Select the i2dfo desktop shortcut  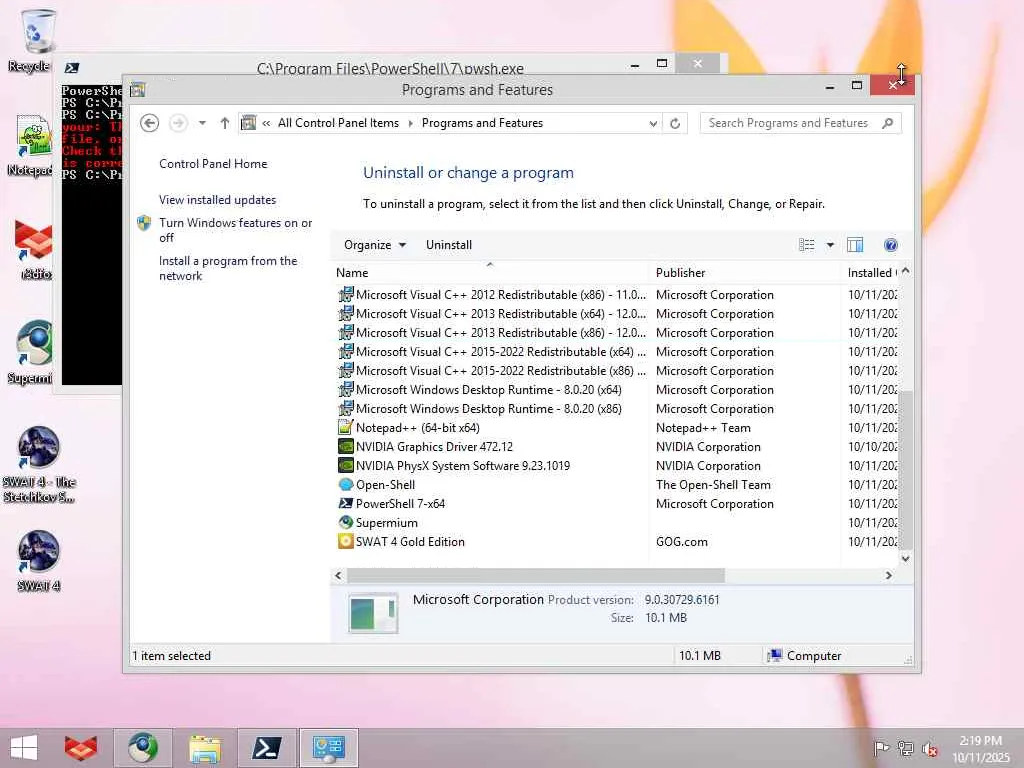pyautogui.click(x=34, y=249)
